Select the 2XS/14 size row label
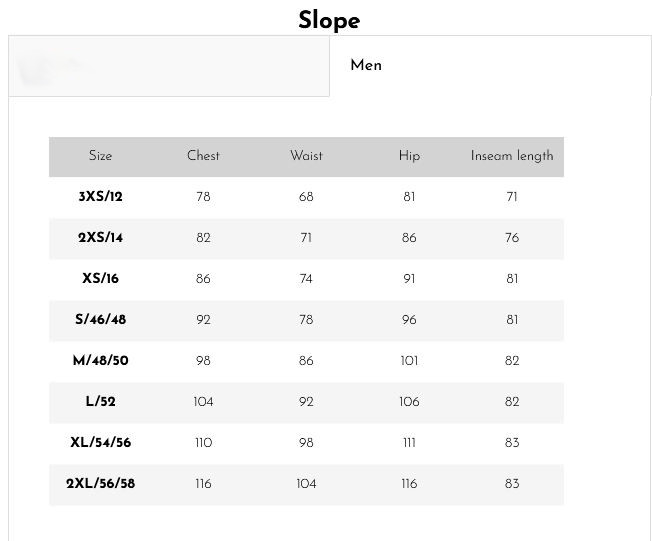Viewport: 652px width, 541px height. [x=100, y=238]
